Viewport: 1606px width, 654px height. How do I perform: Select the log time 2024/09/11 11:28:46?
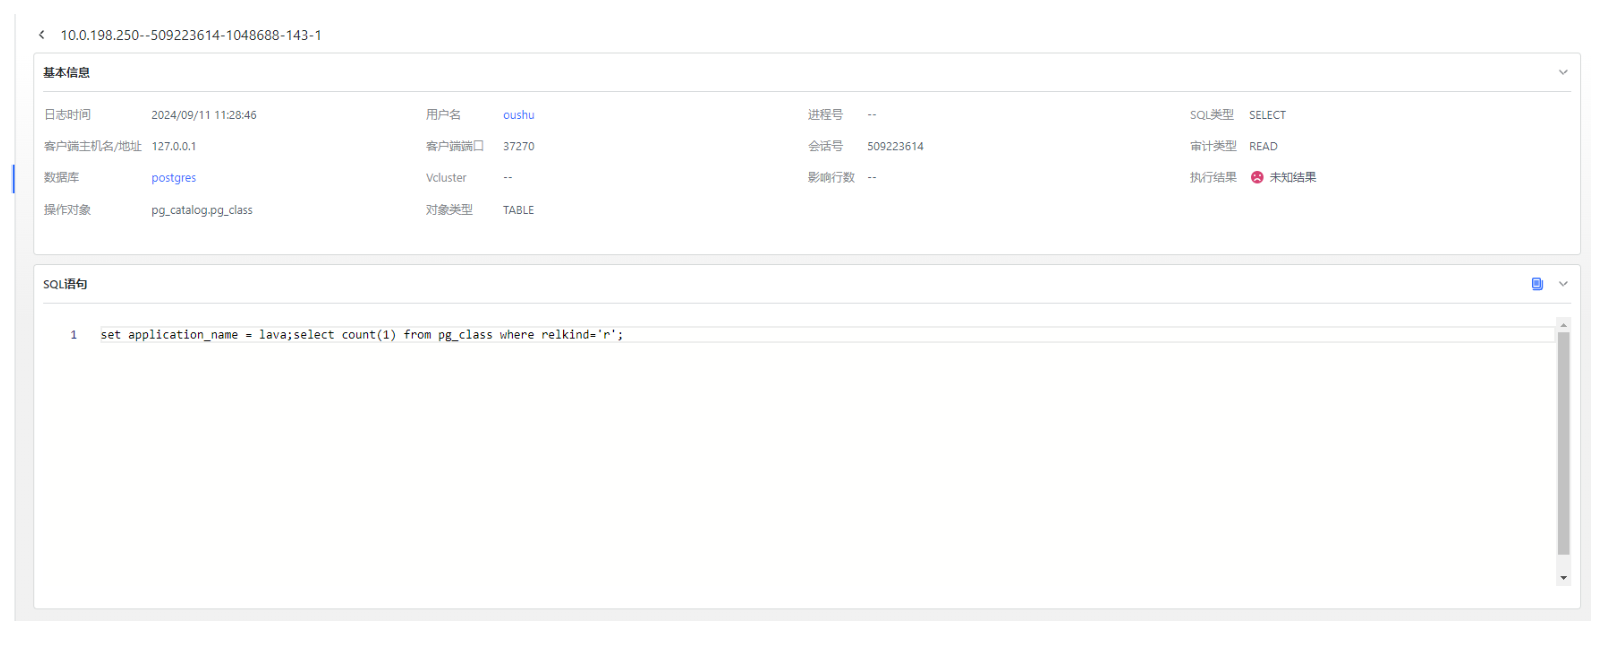[204, 115]
